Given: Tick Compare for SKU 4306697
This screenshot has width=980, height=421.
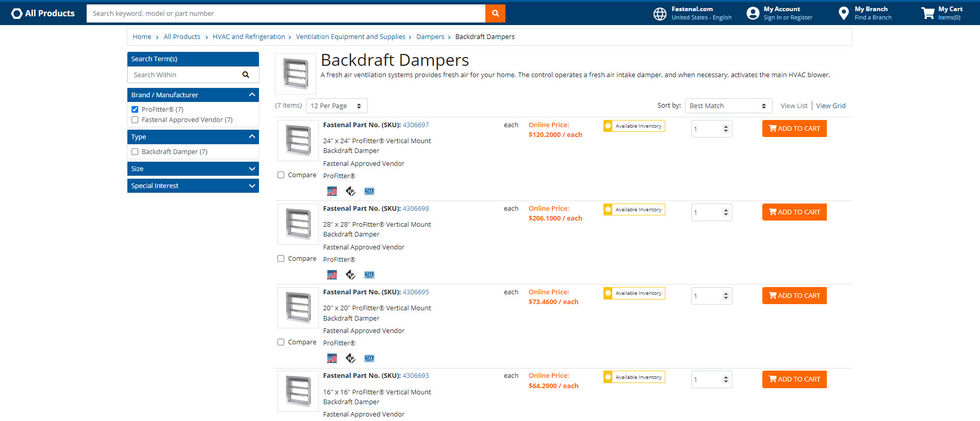Looking at the screenshot, I should tap(281, 175).
